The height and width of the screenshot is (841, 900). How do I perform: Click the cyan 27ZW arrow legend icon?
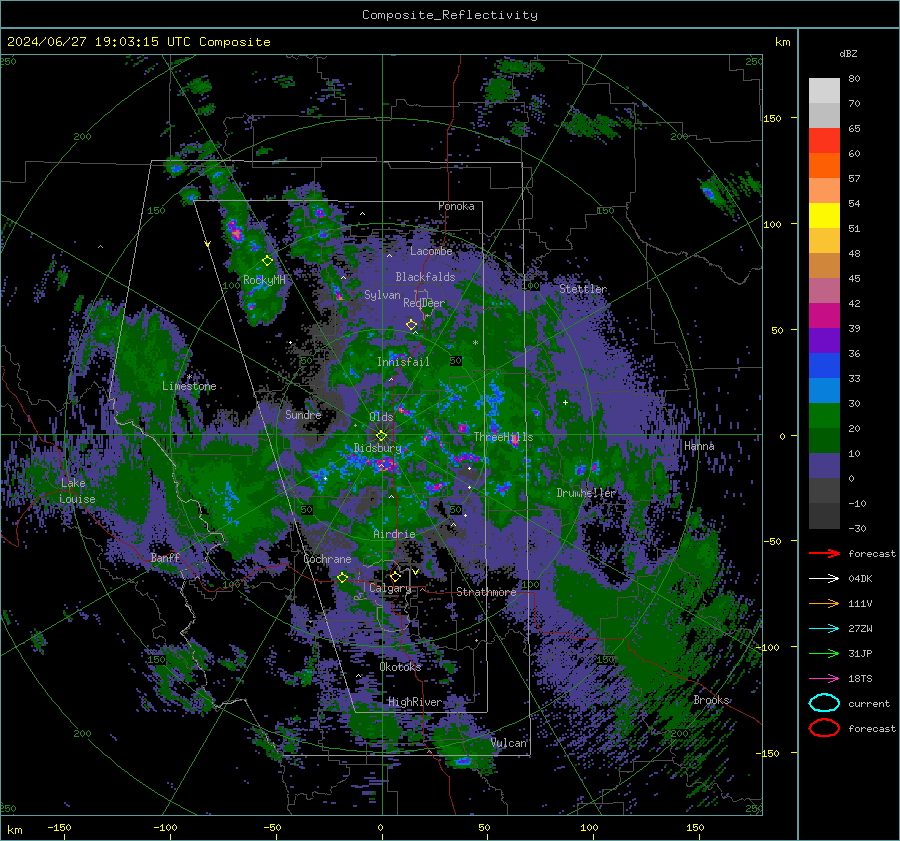click(x=824, y=629)
